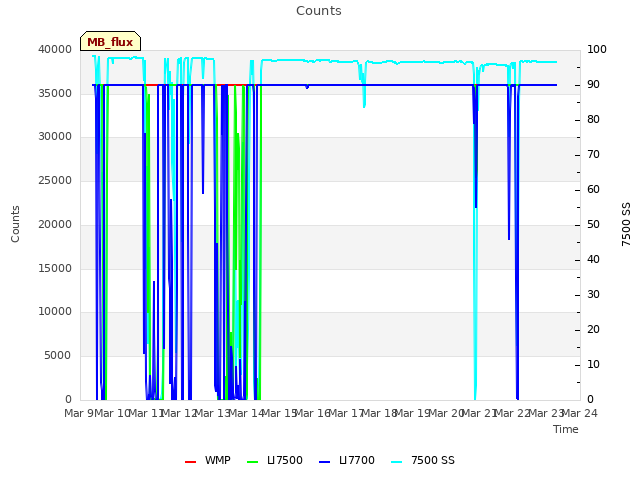Click the 15000 tick on left axis
The image size is (640, 480).
pos(55,268)
